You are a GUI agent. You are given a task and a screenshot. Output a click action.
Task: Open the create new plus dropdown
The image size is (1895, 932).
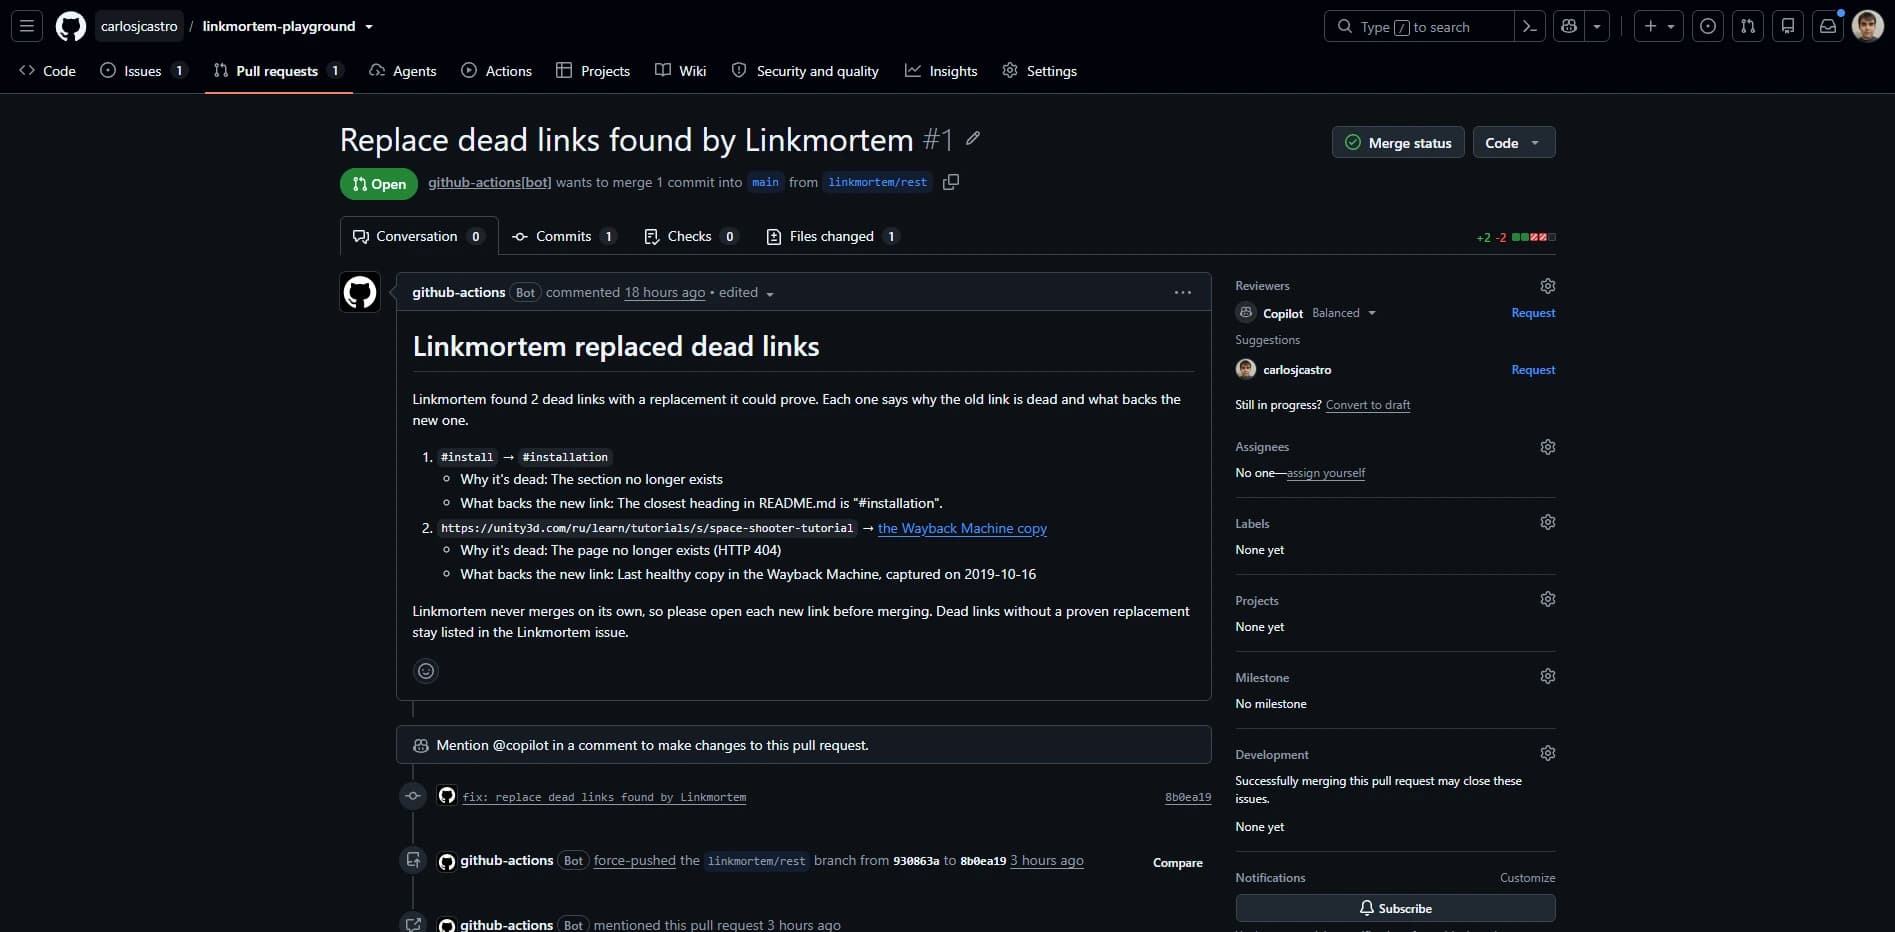click(x=1658, y=27)
